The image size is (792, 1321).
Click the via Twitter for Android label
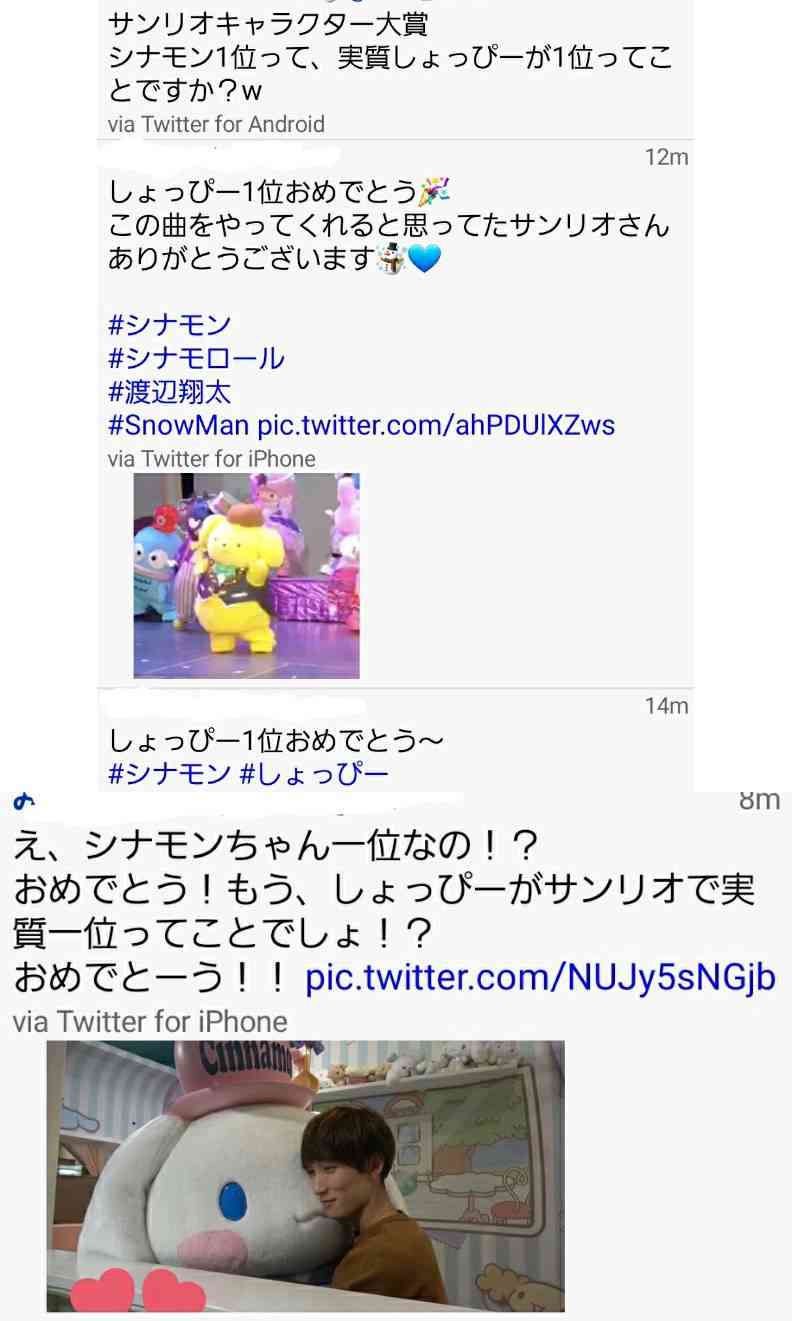pyautogui.click(x=216, y=124)
